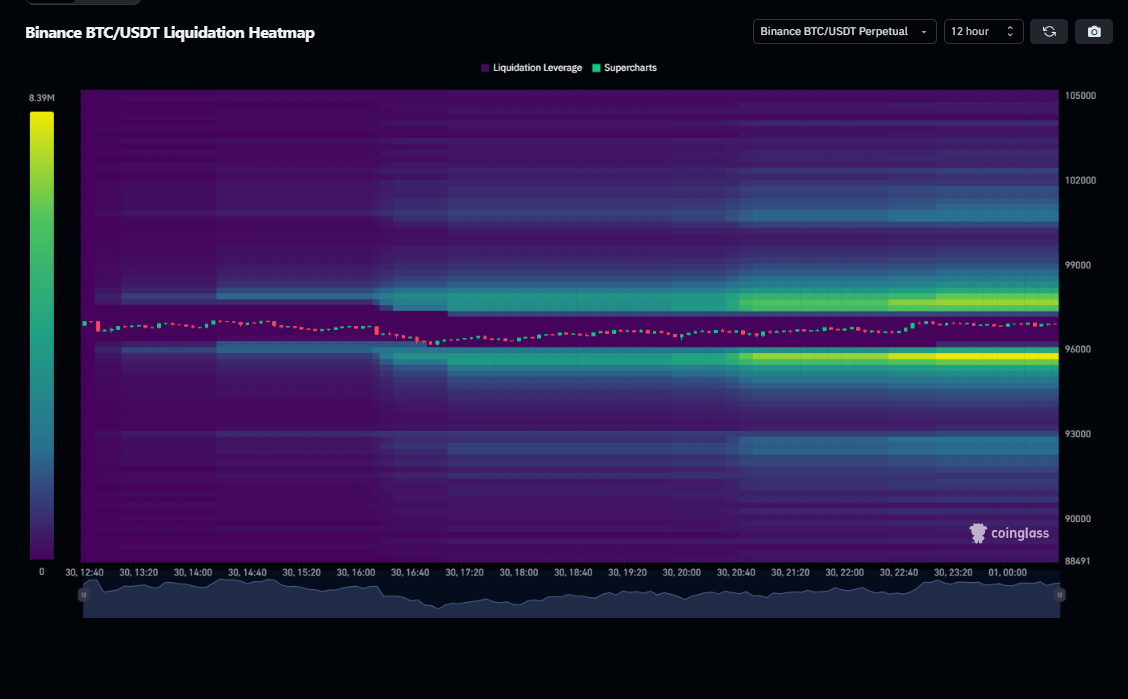The width and height of the screenshot is (1128, 699).
Task: Click the Binance BTC/USDT Liquidation Heatmap title
Action: [170, 33]
